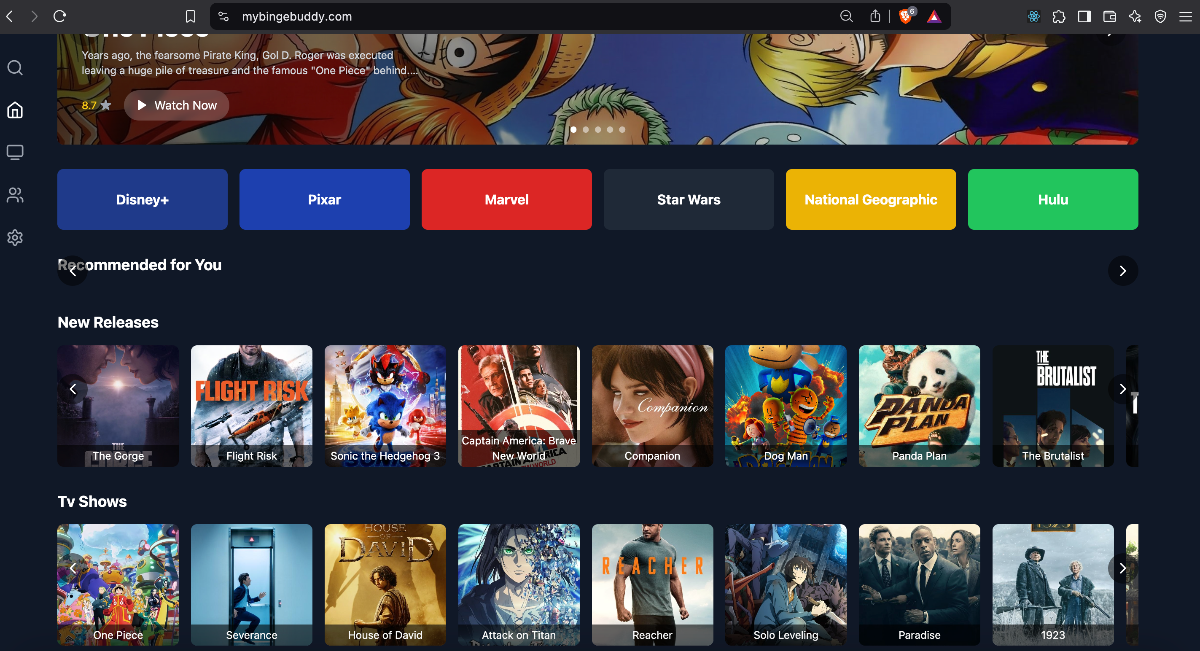Open Reacher show poster
Image resolution: width=1200 pixels, height=651 pixels.
(653, 585)
